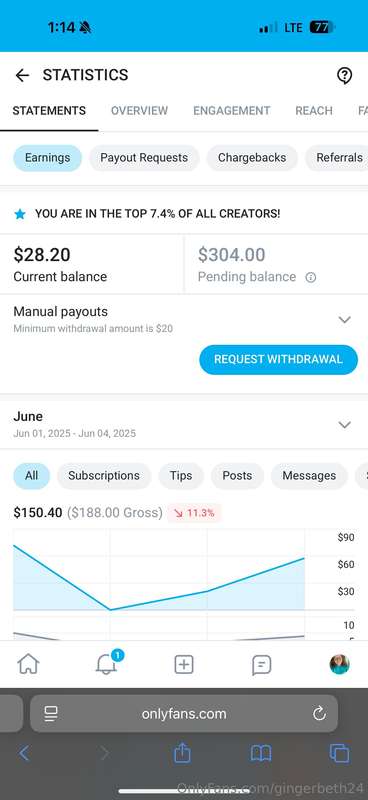Tap the onlyfans.com address field
Viewport: 368px width, 800px height.
(x=184, y=713)
